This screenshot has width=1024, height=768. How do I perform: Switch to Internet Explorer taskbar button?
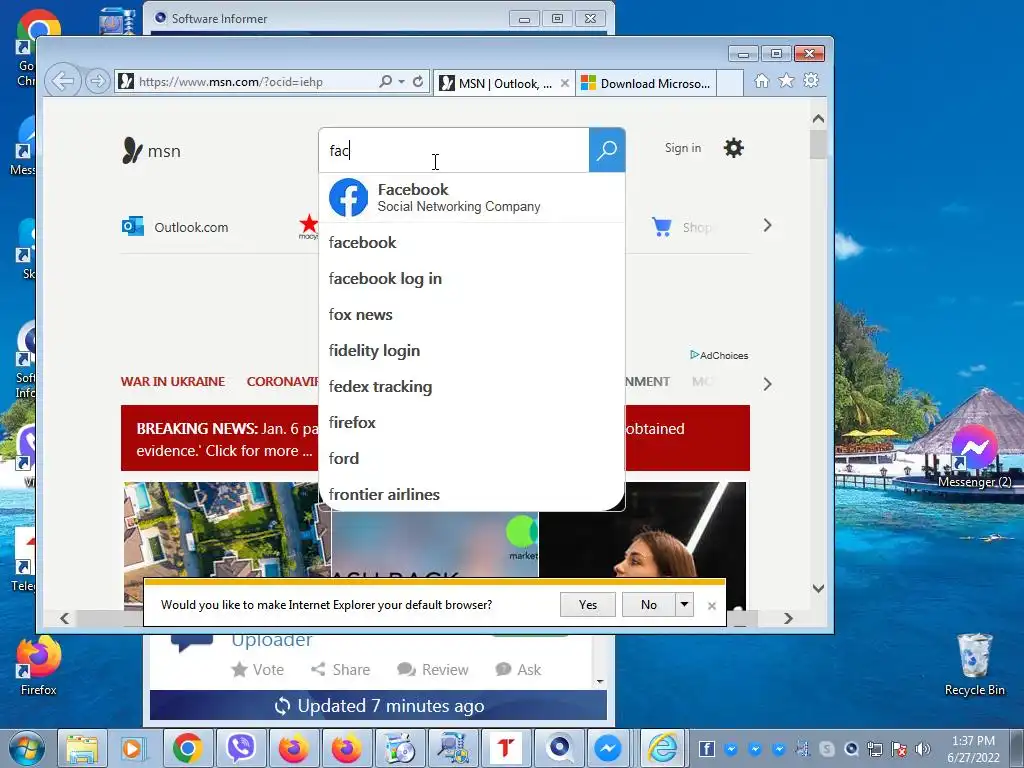662,748
